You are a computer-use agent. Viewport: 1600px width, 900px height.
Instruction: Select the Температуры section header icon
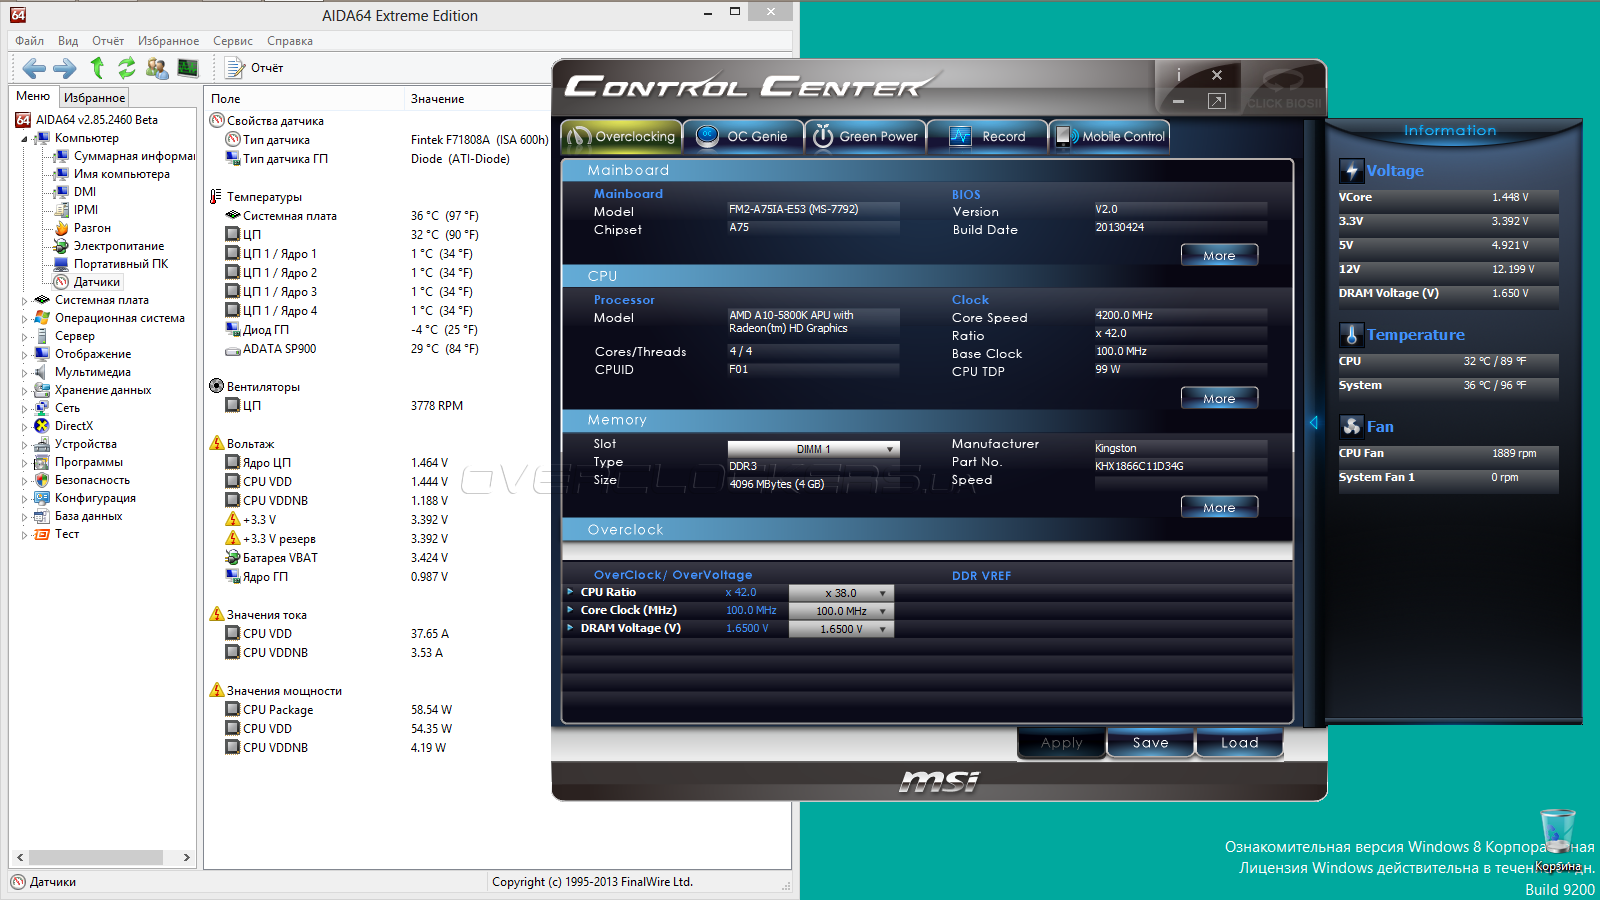(215, 197)
